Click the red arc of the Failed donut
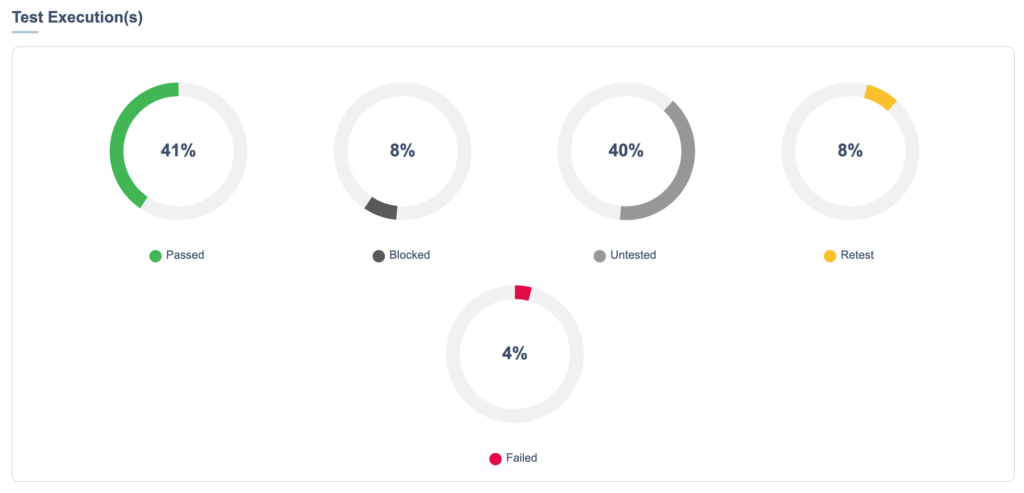 (x=522, y=292)
